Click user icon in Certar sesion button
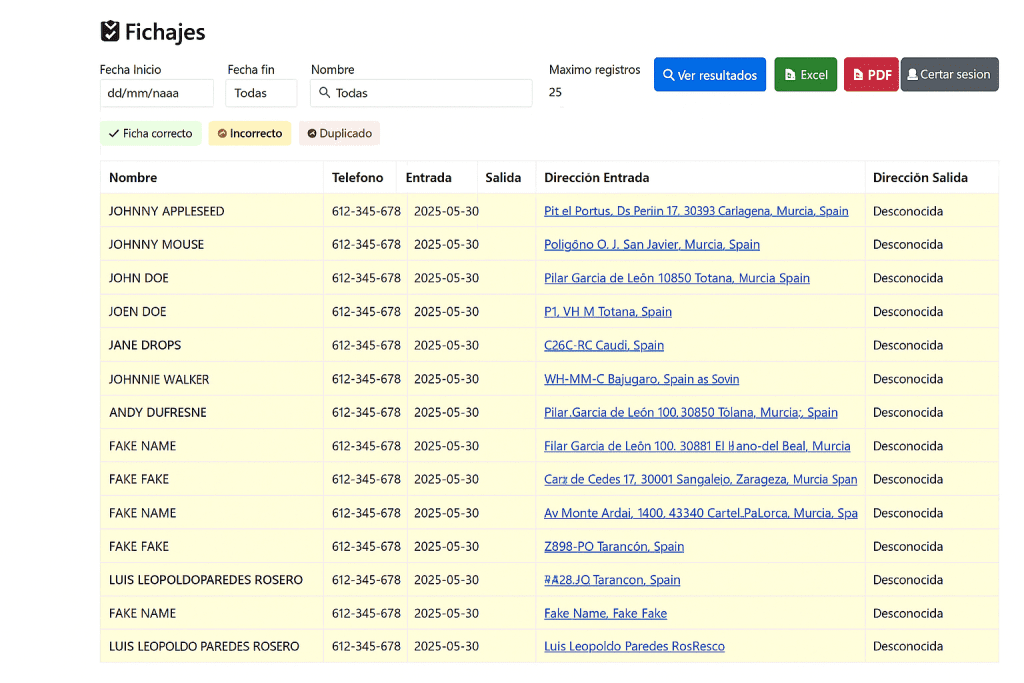1024x683 pixels. coord(911,75)
